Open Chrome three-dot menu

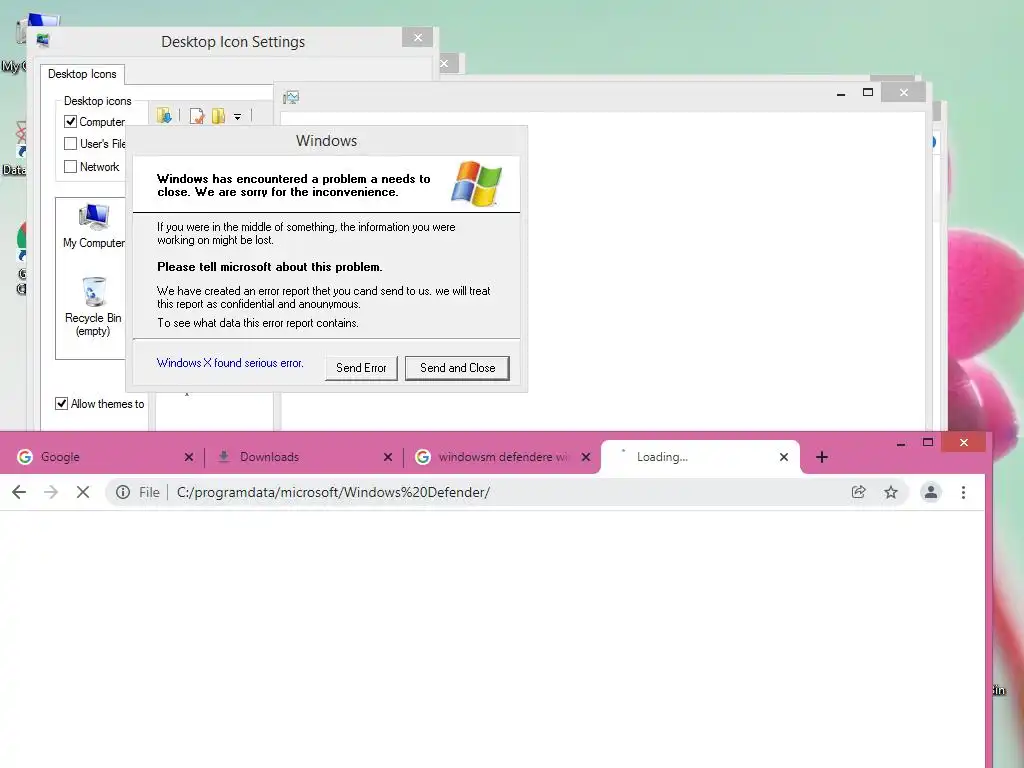(963, 492)
